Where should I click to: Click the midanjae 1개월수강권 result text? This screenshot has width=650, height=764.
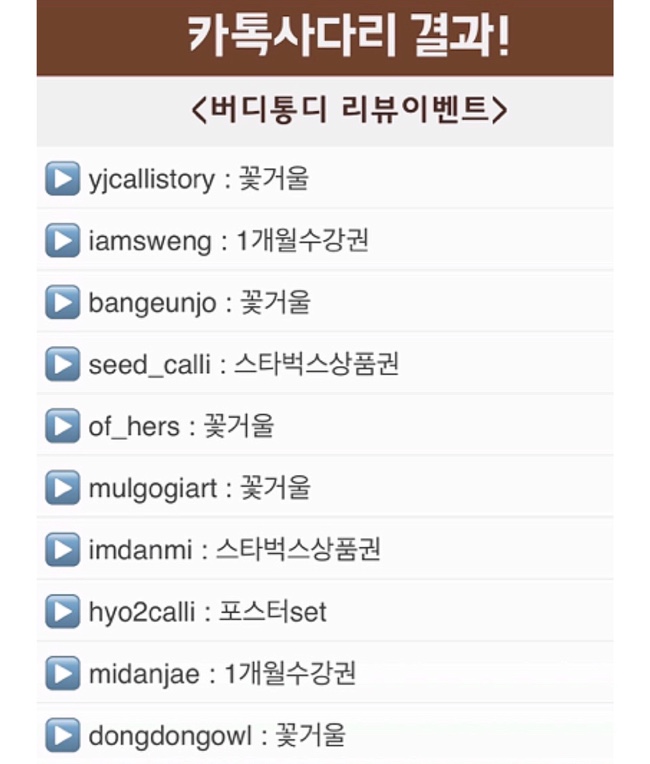222,674
